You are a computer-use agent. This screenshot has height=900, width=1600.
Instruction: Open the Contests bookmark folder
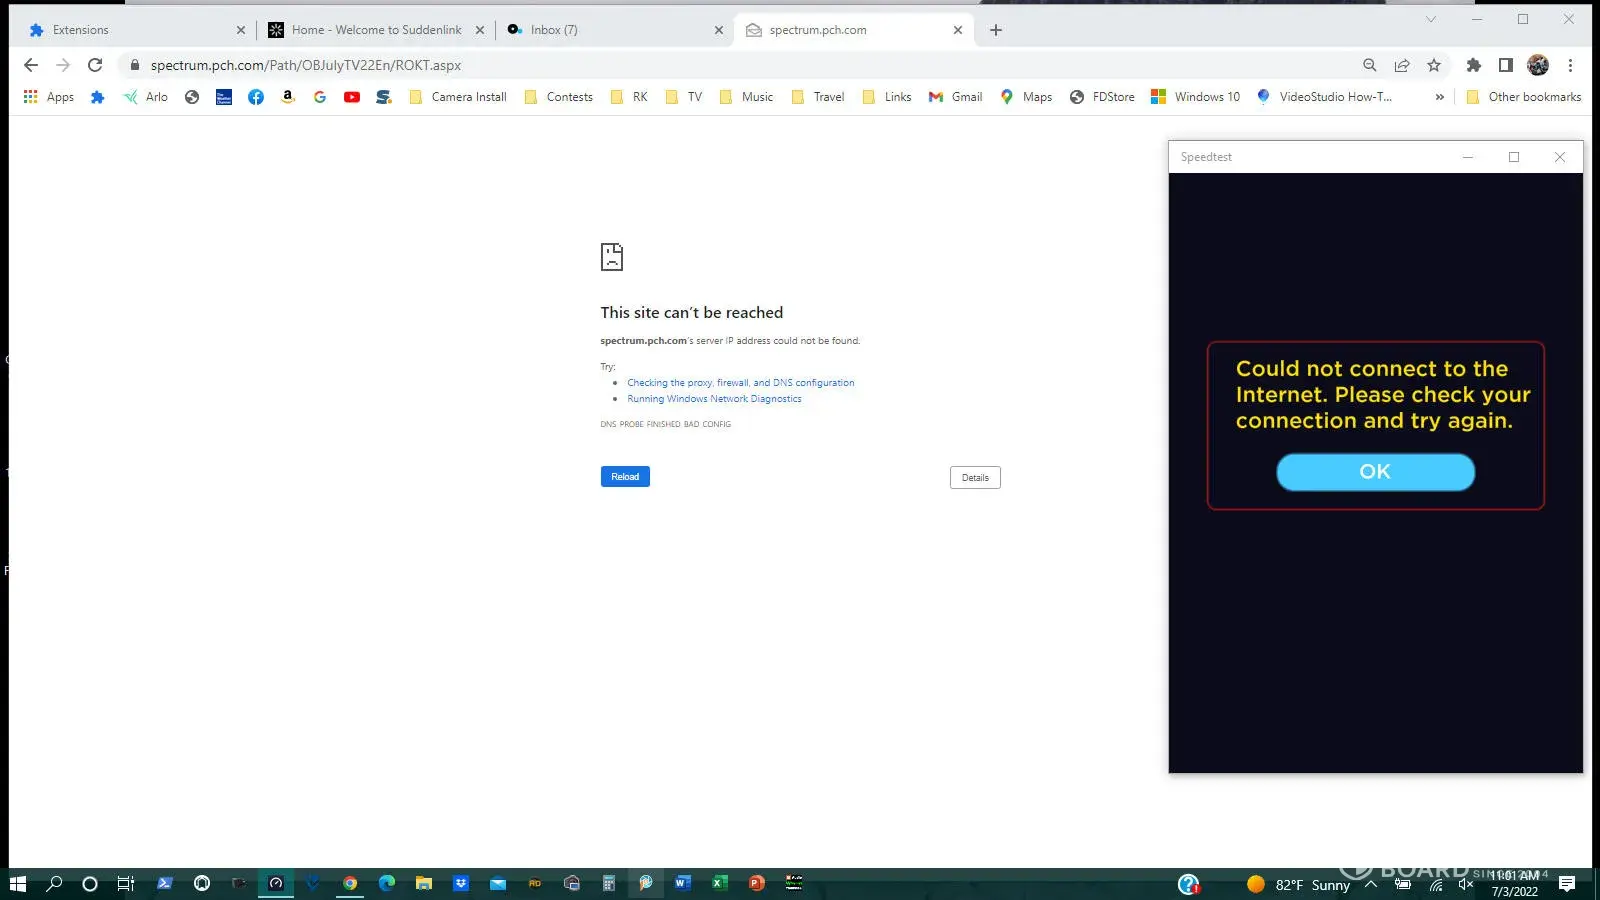click(559, 97)
